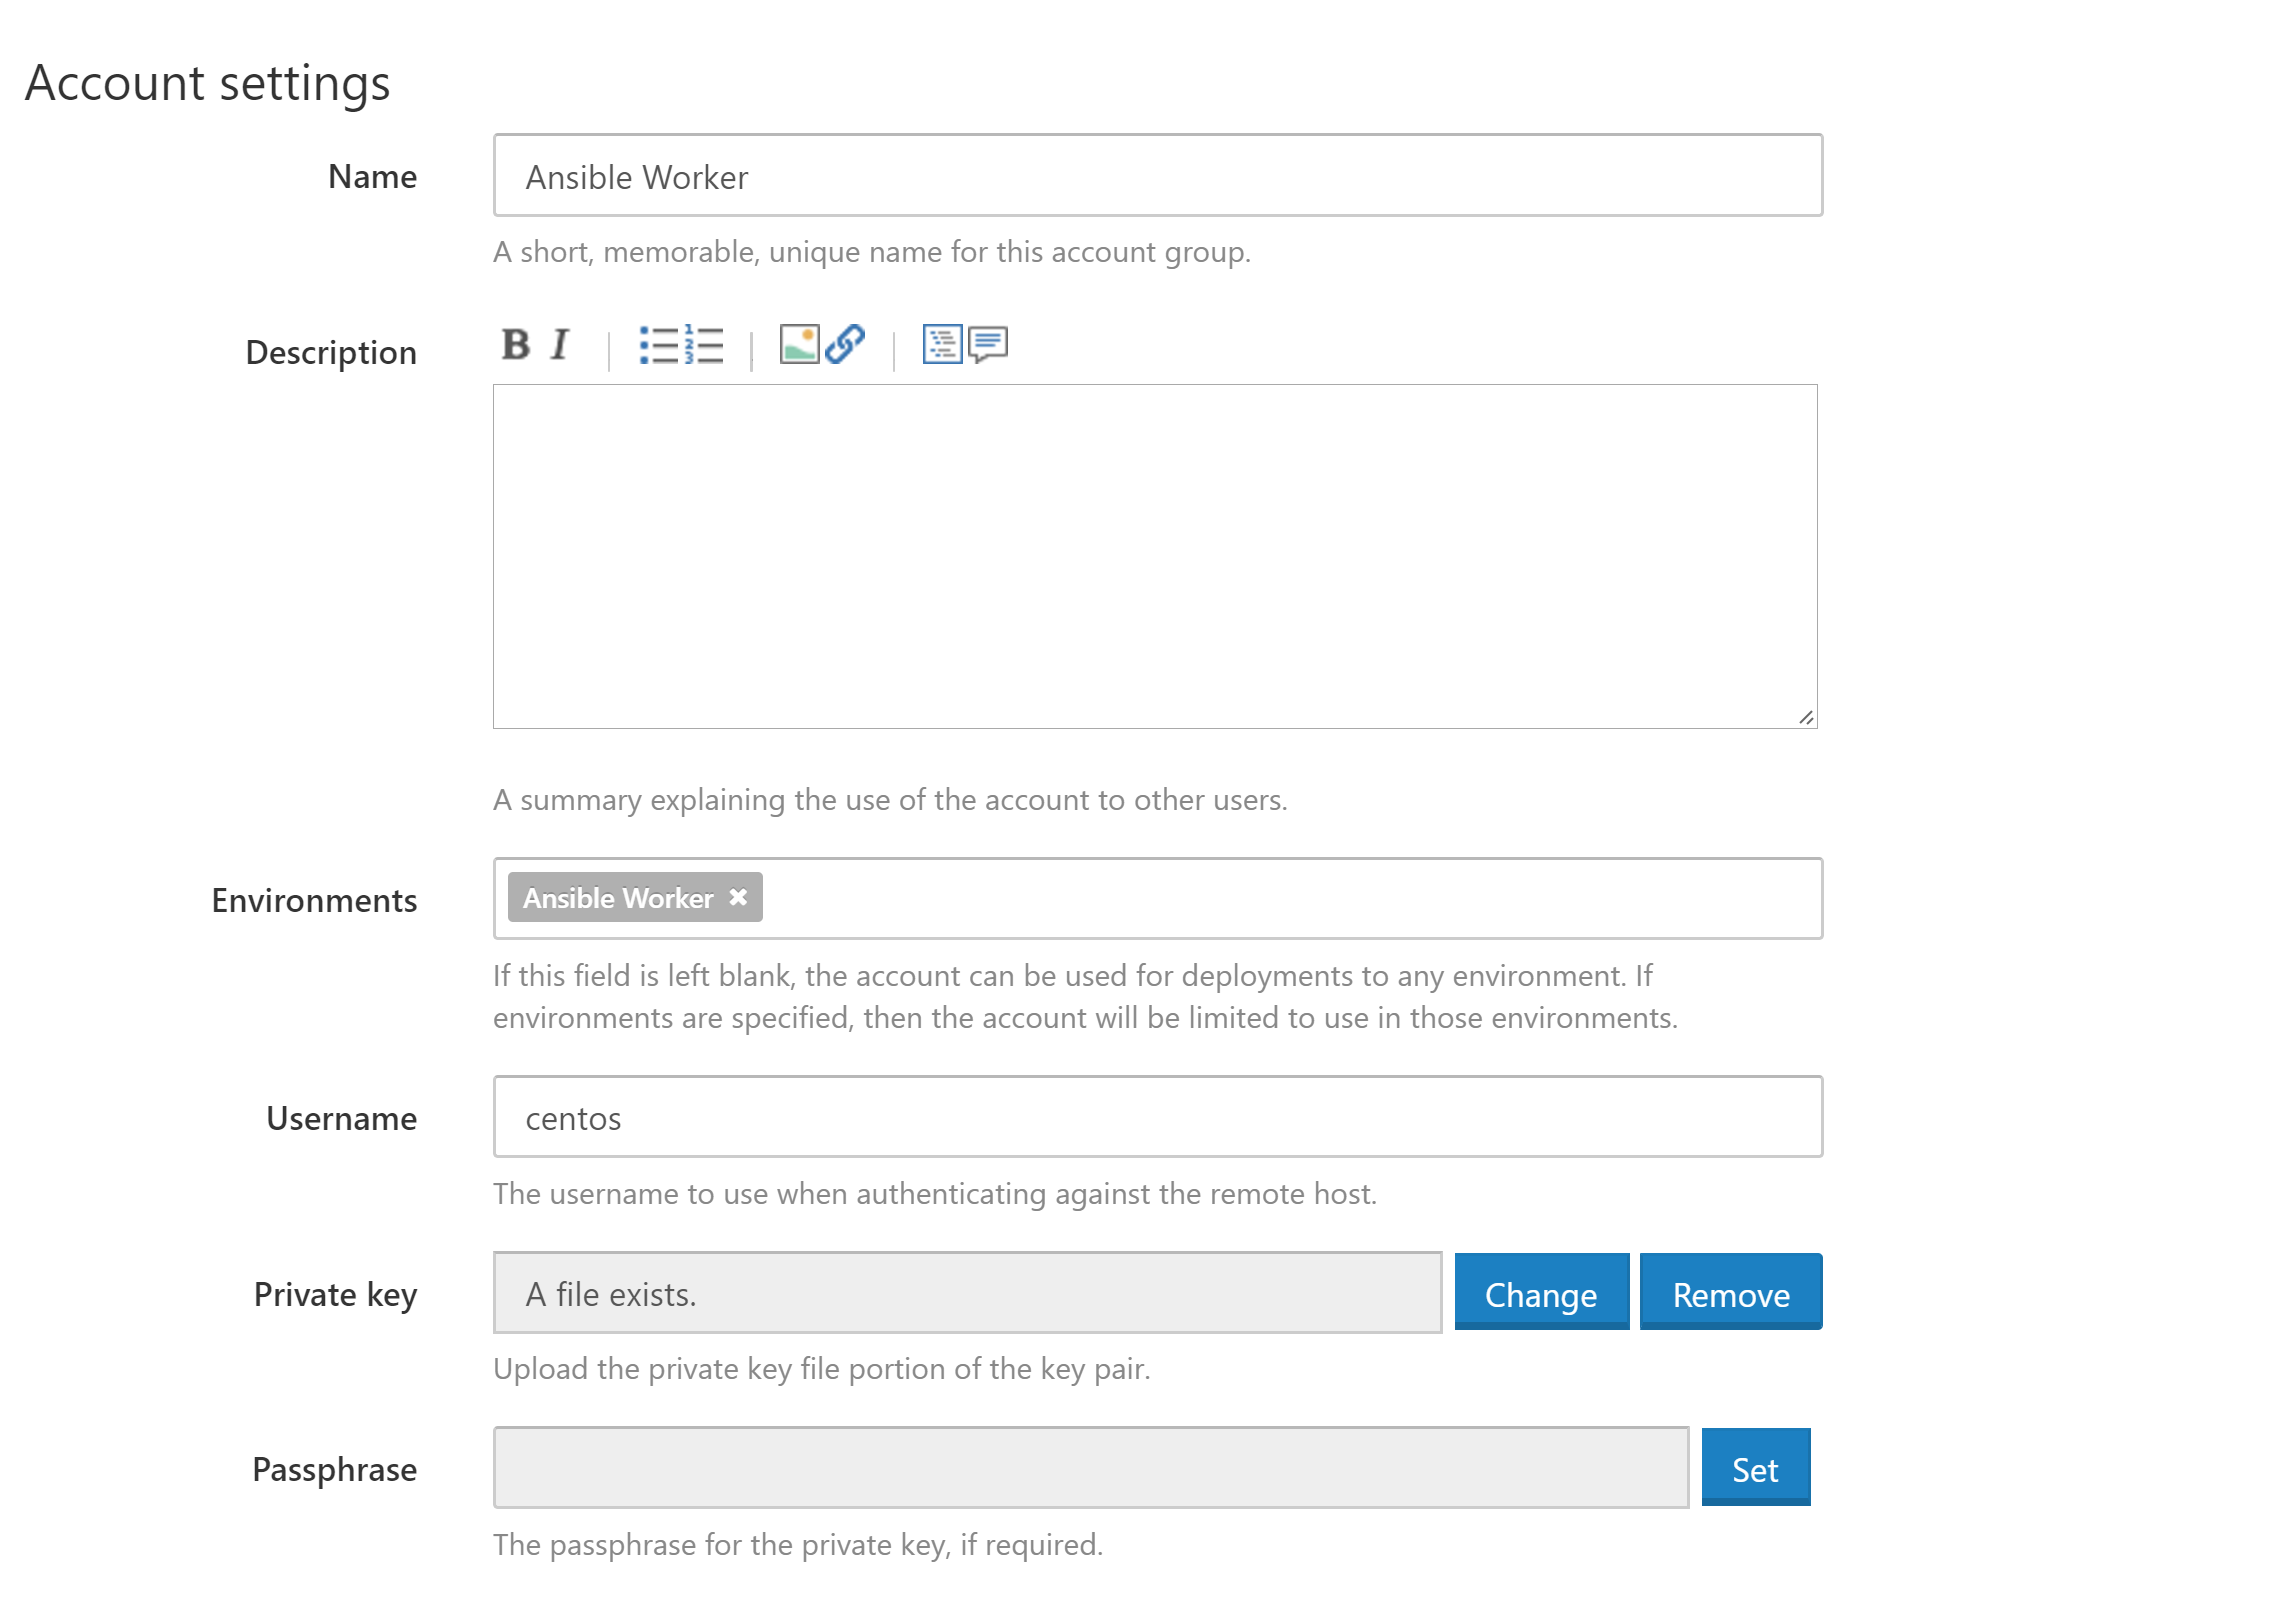The width and height of the screenshot is (2277, 1603).
Task: Click Change to upload a new private key
Action: [x=1540, y=1294]
